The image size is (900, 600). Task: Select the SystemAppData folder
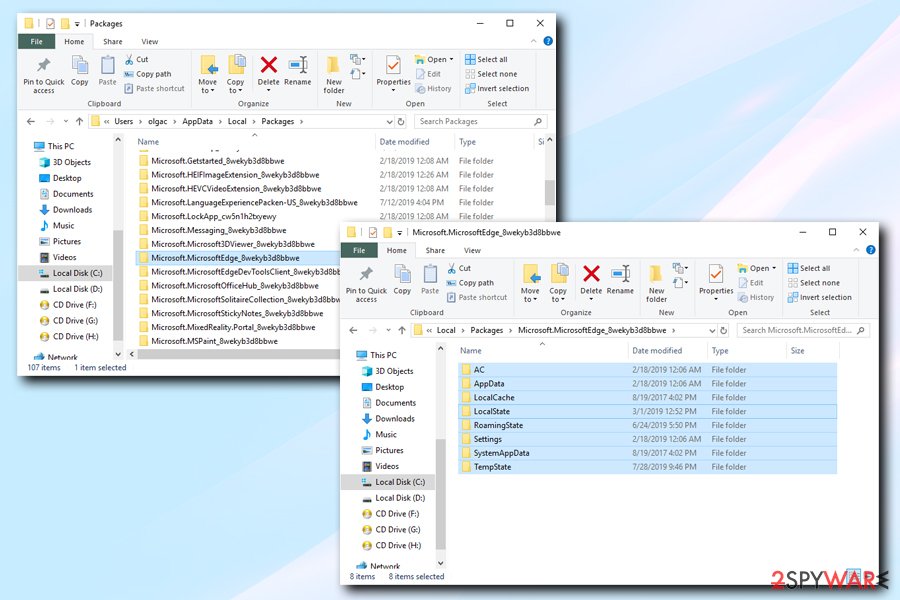[x=647, y=453]
